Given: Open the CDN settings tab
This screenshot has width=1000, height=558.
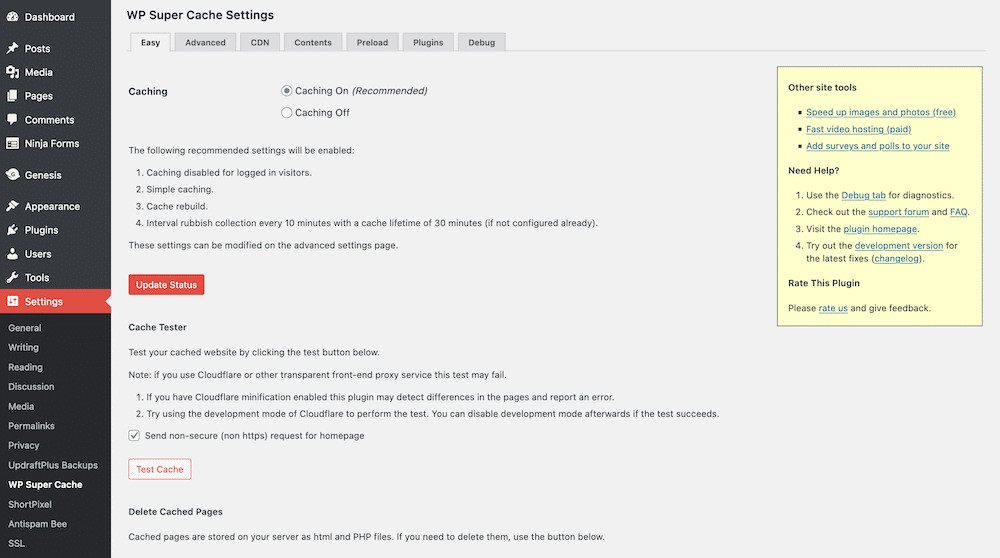Looking at the screenshot, I should (260, 42).
